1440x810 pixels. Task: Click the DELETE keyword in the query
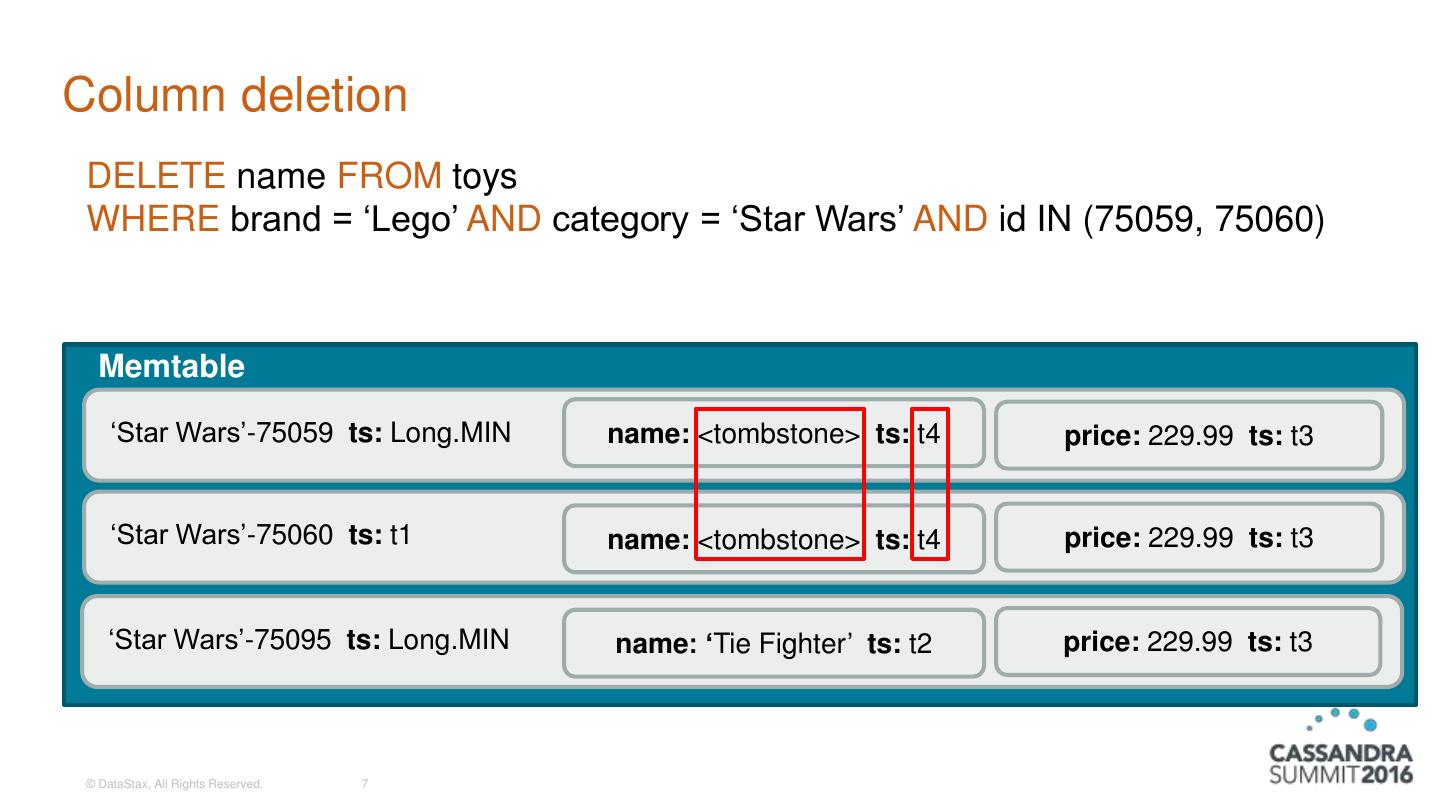click(156, 177)
